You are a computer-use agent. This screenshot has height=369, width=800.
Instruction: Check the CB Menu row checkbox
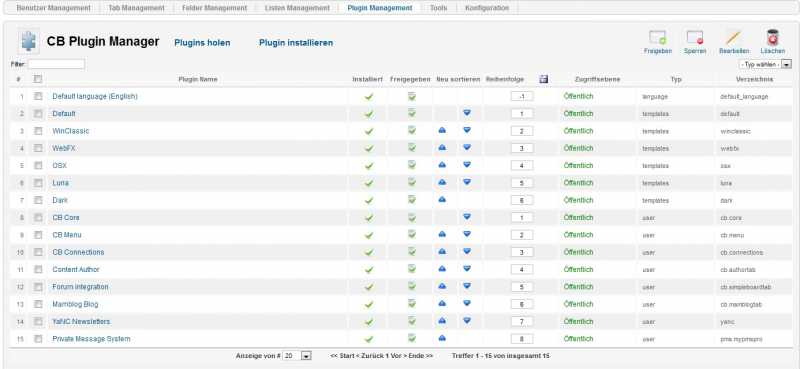coord(38,235)
